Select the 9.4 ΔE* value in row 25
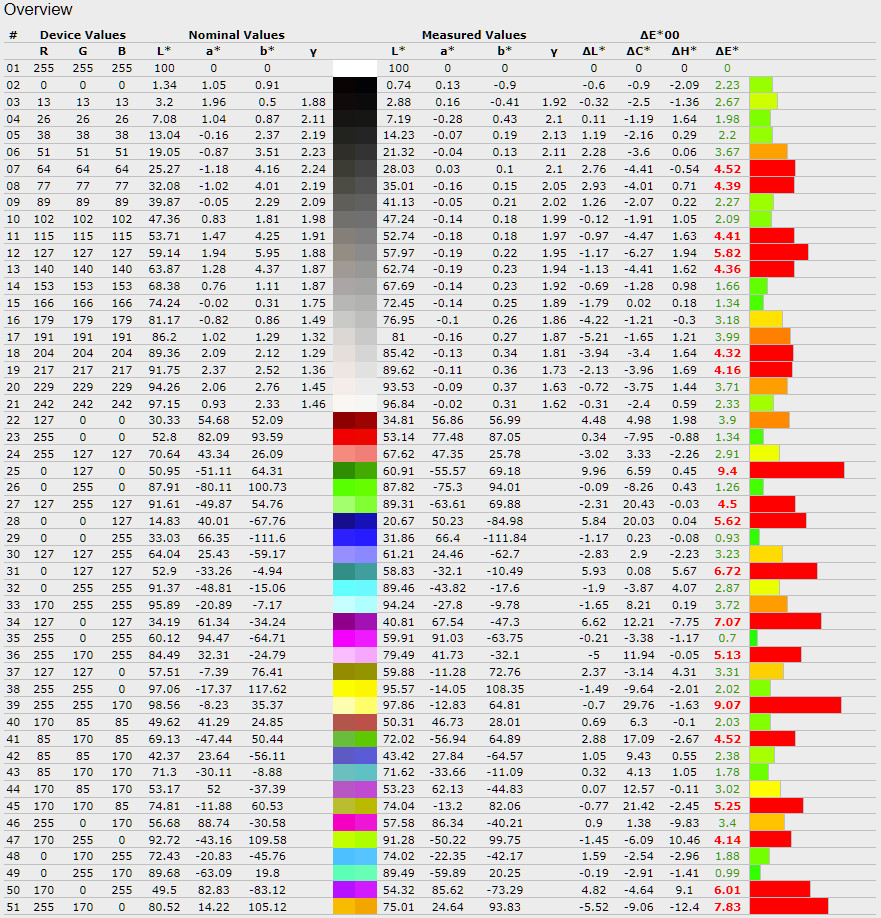This screenshot has width=881, height=918. (x=727, y=470)
